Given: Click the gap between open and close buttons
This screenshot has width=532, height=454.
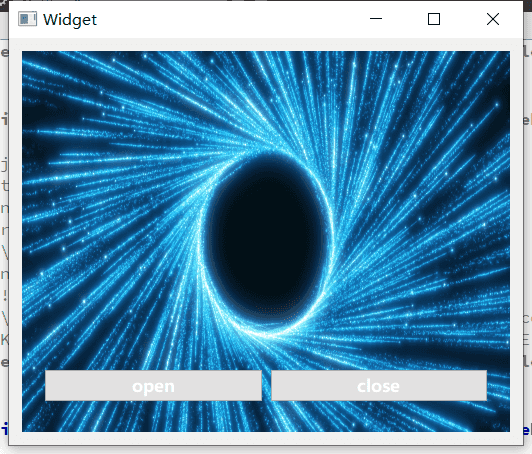Looking at the screenshot, I should pyautogui.click(x=267, y=385).
